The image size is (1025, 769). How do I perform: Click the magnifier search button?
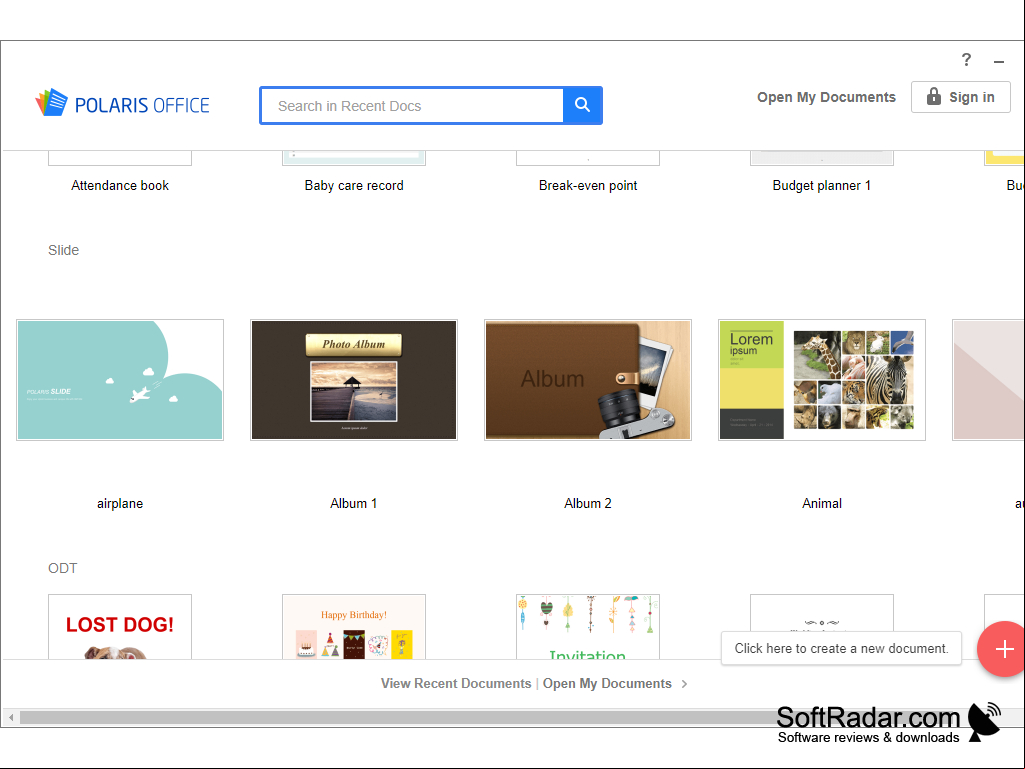[582, 105]
